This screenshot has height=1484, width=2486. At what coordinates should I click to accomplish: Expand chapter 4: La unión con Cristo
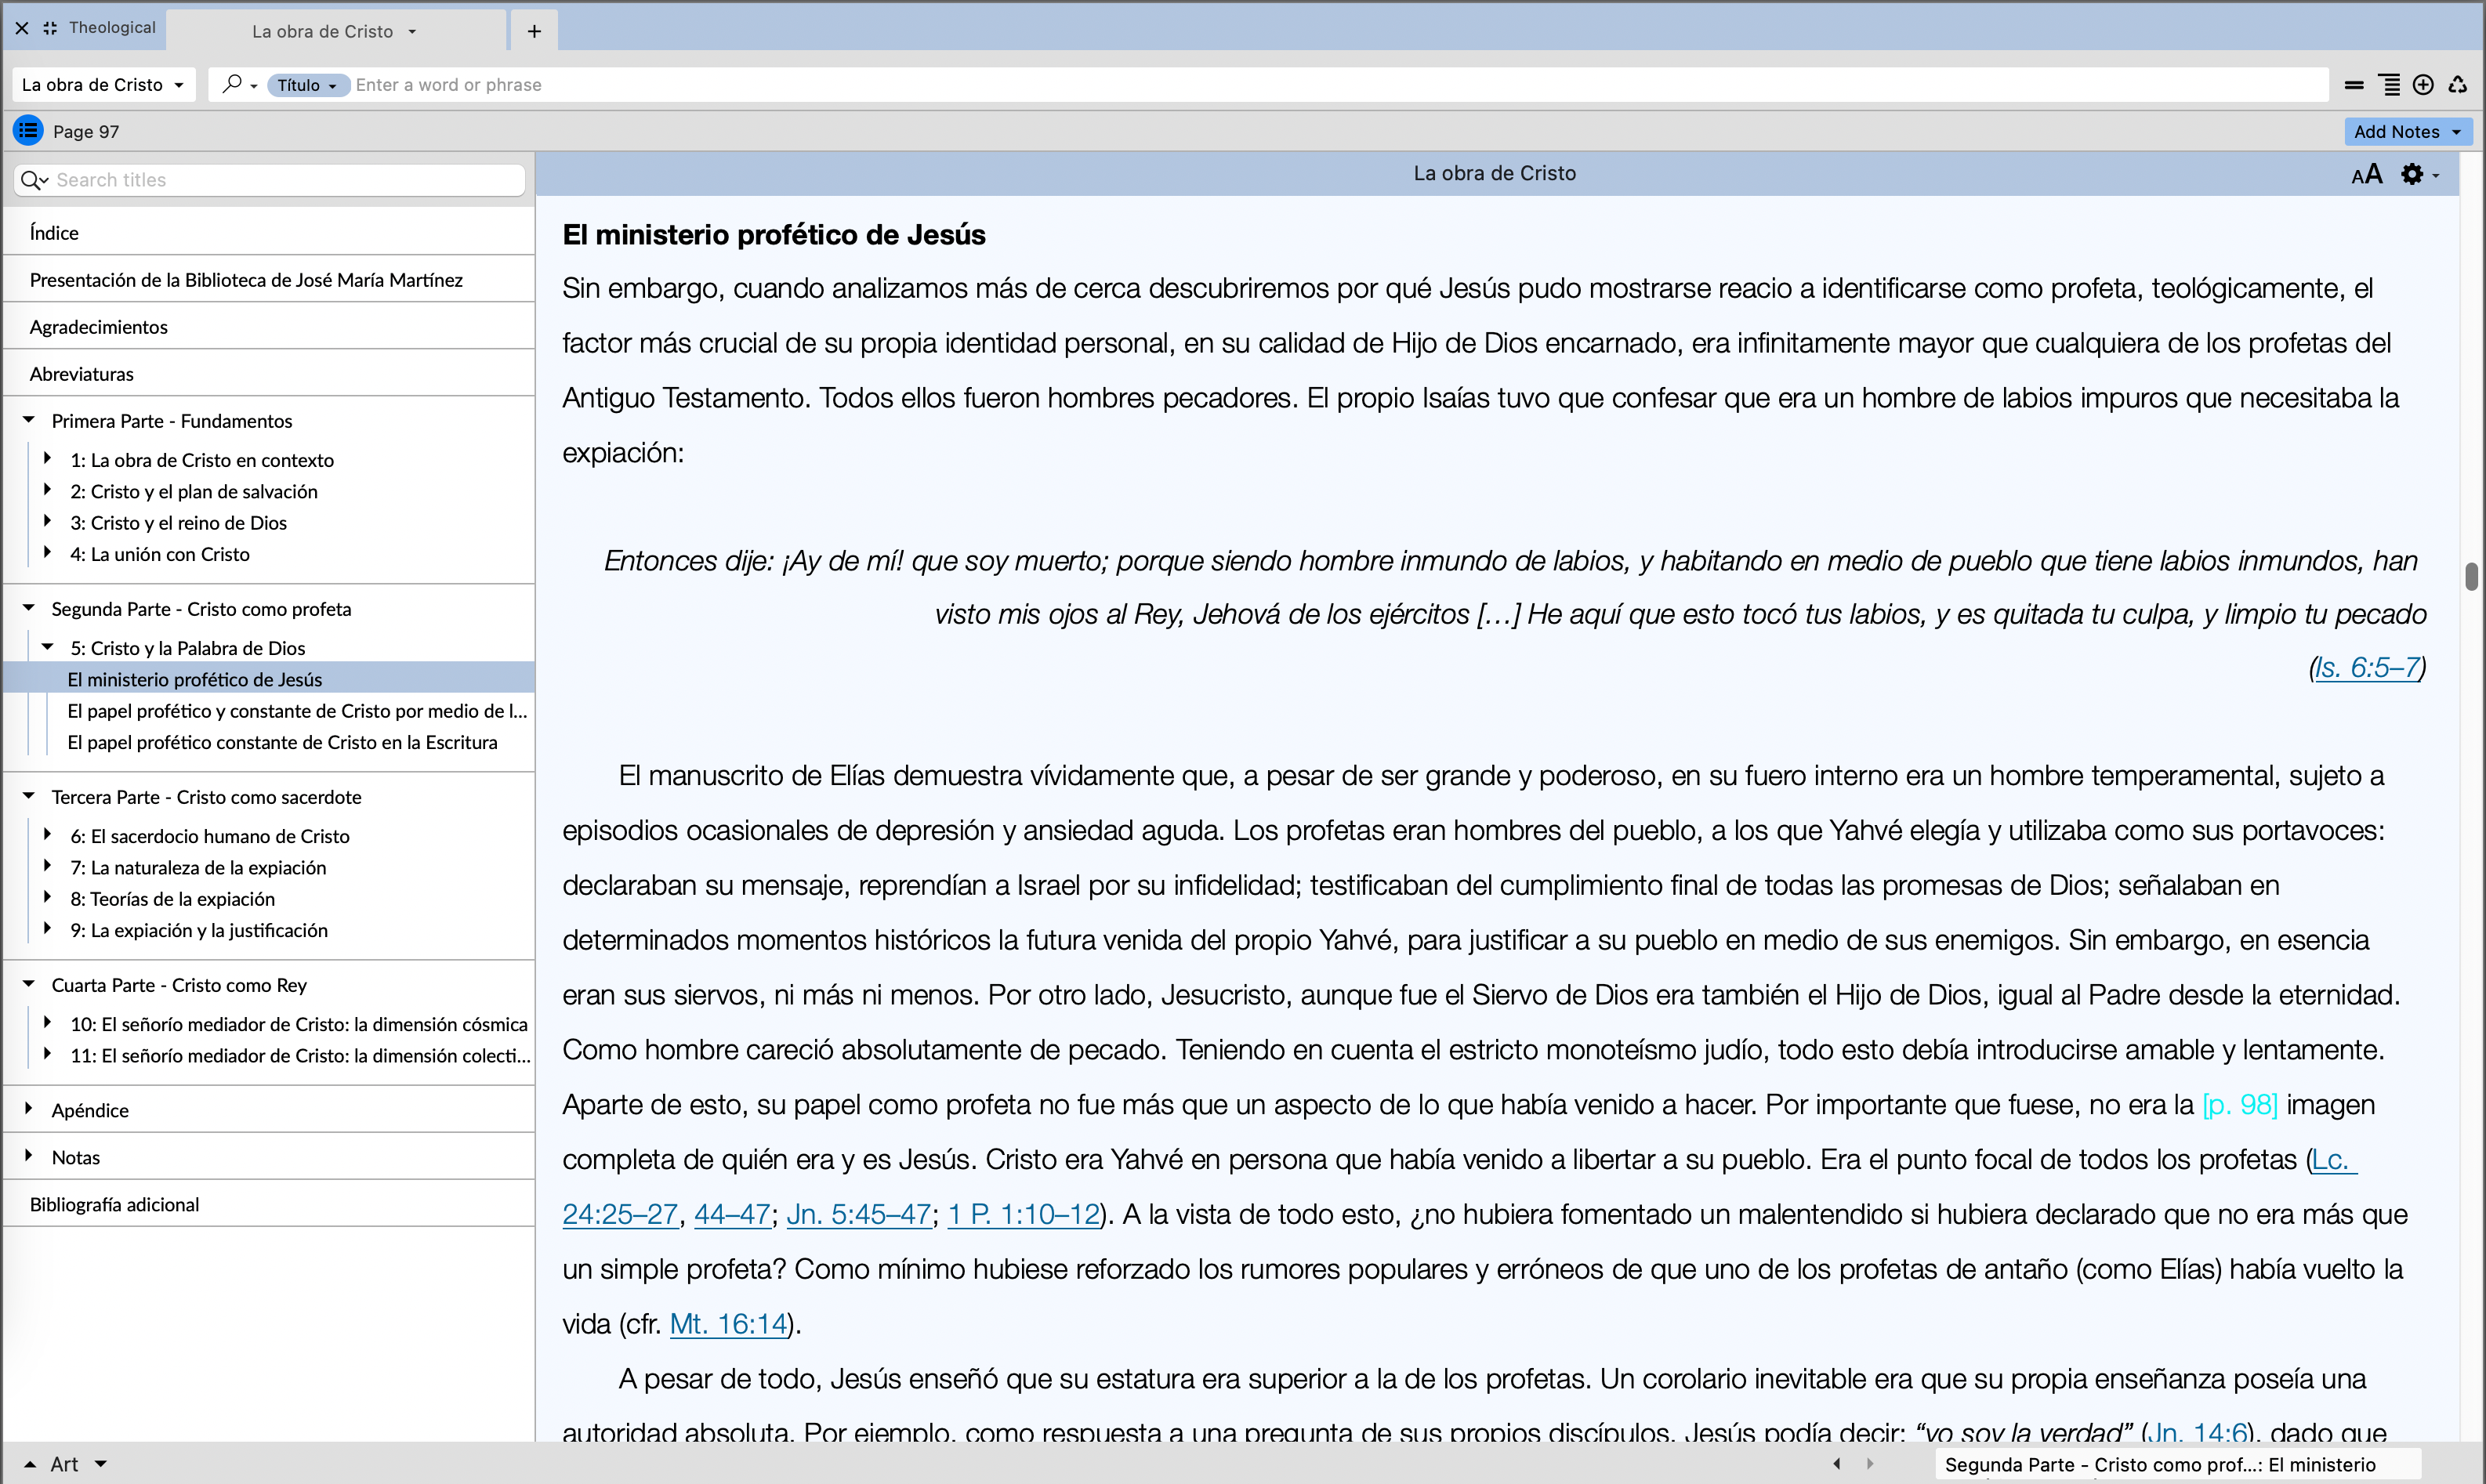pyautogui.click(x=47, y=553)
